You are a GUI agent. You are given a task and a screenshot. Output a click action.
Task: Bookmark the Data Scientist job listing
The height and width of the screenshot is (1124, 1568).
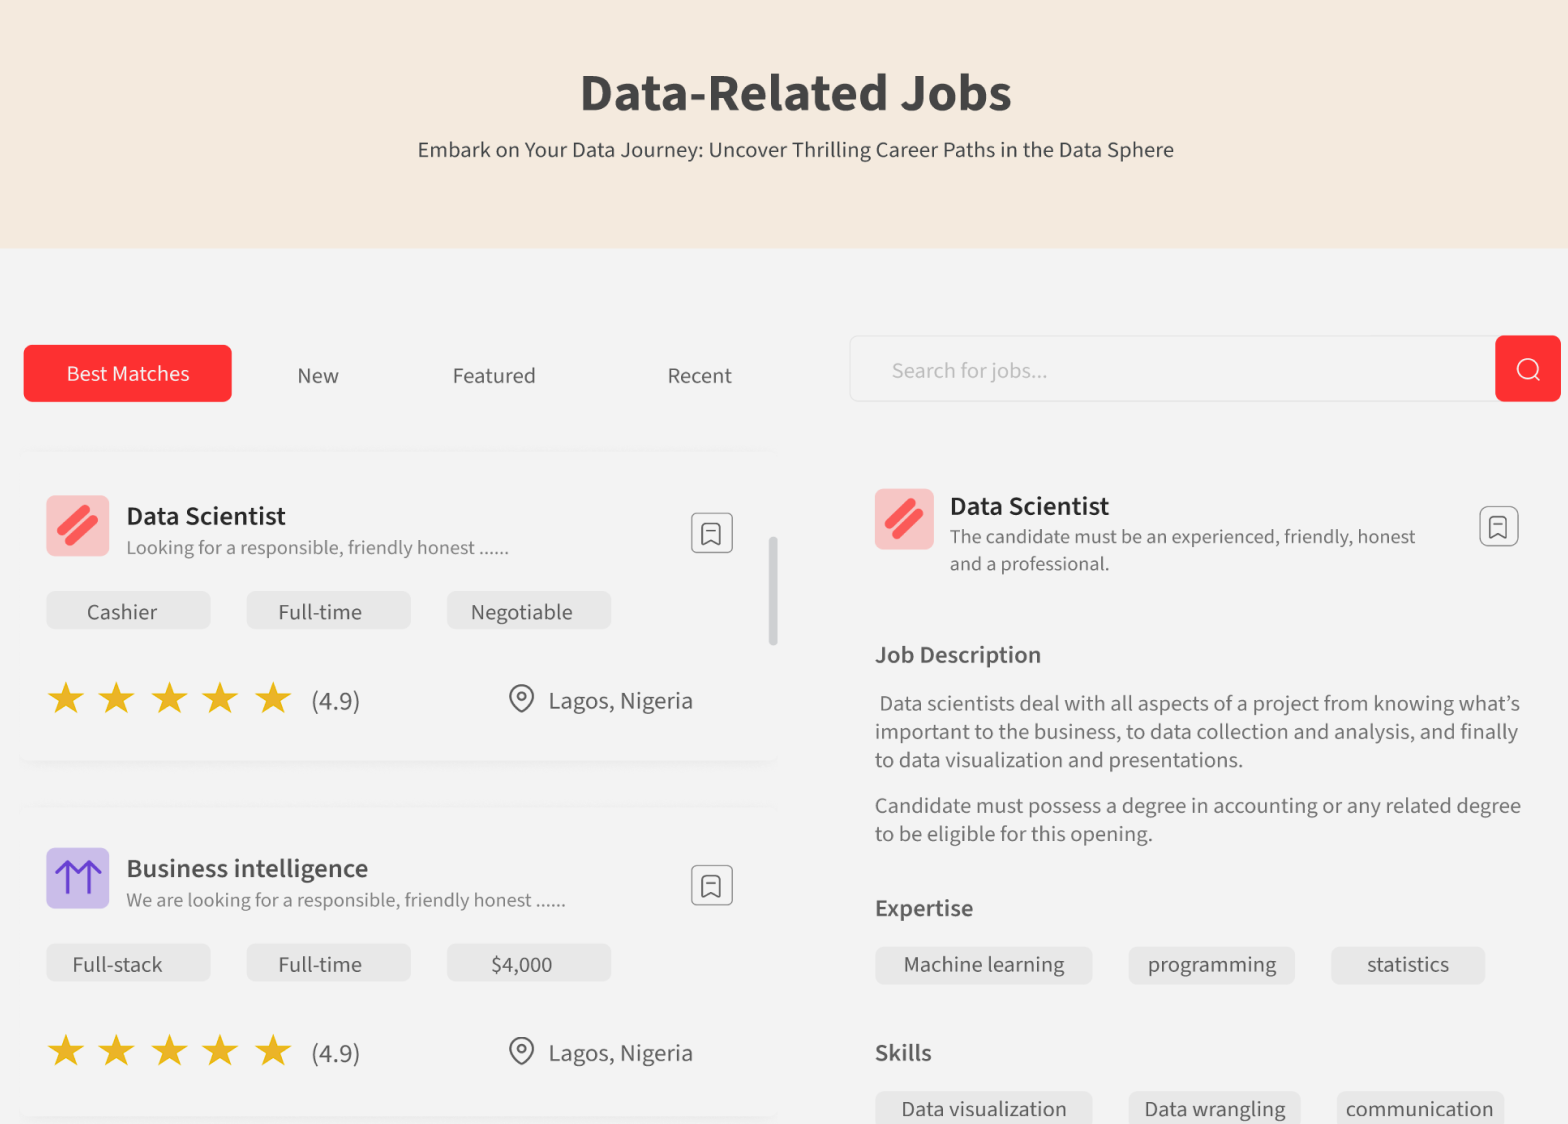(711, 532)
